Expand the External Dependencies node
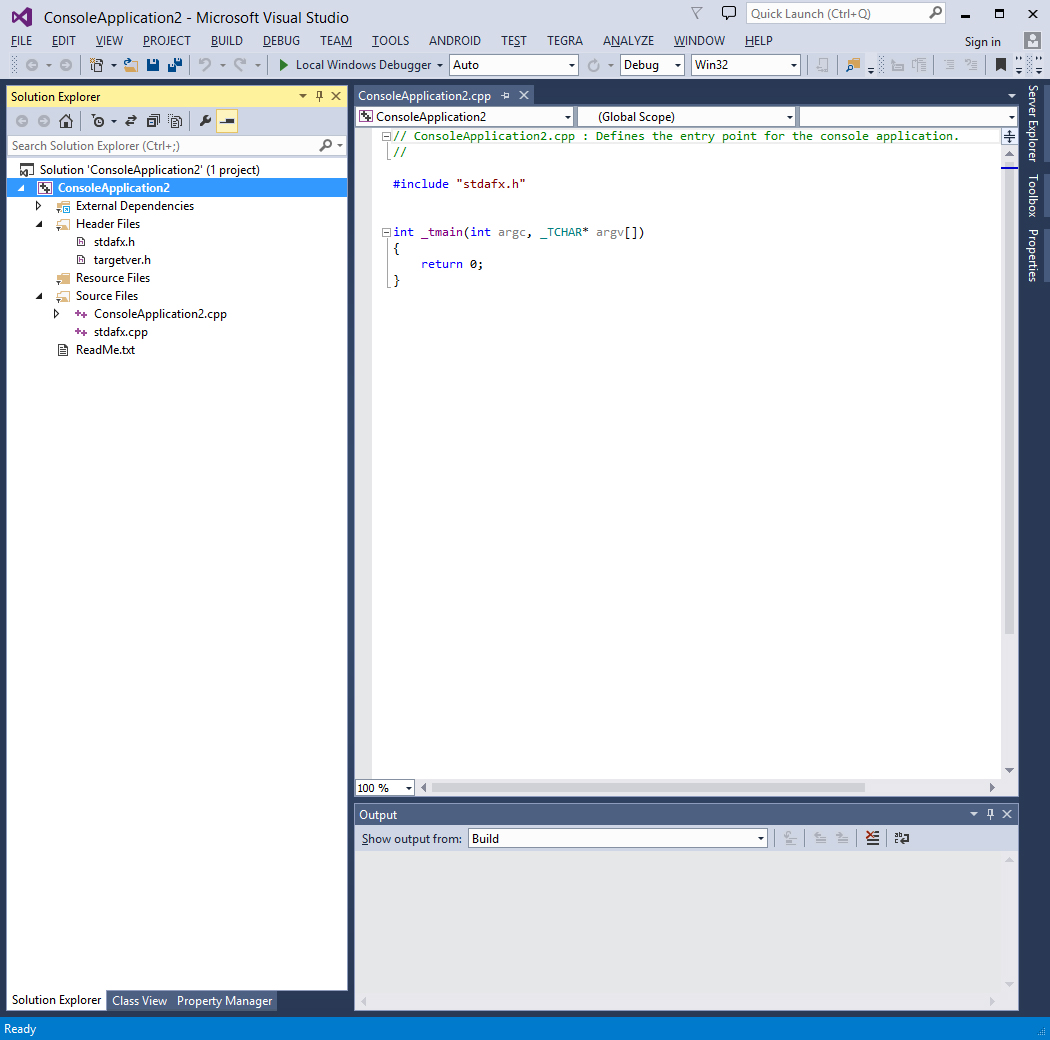This screenshot has width=1050, height=1040. (x=39, y=206)
